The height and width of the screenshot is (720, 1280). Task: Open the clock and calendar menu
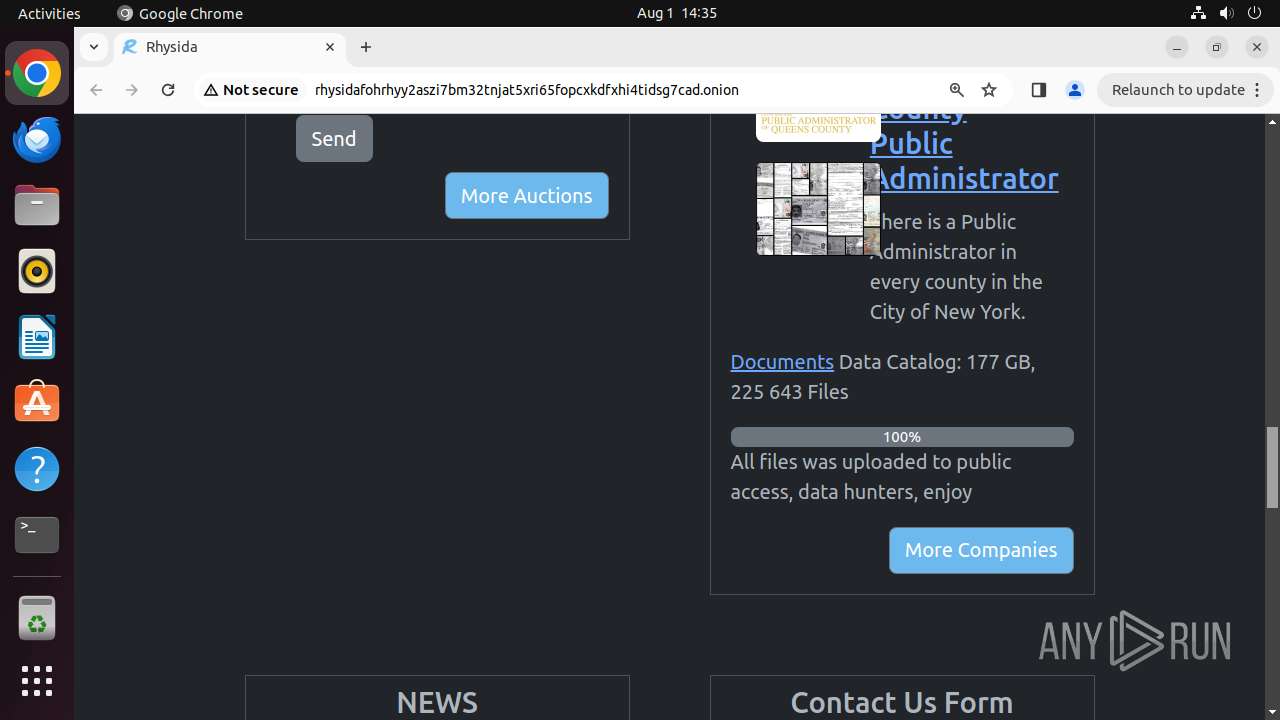point(677,13)
